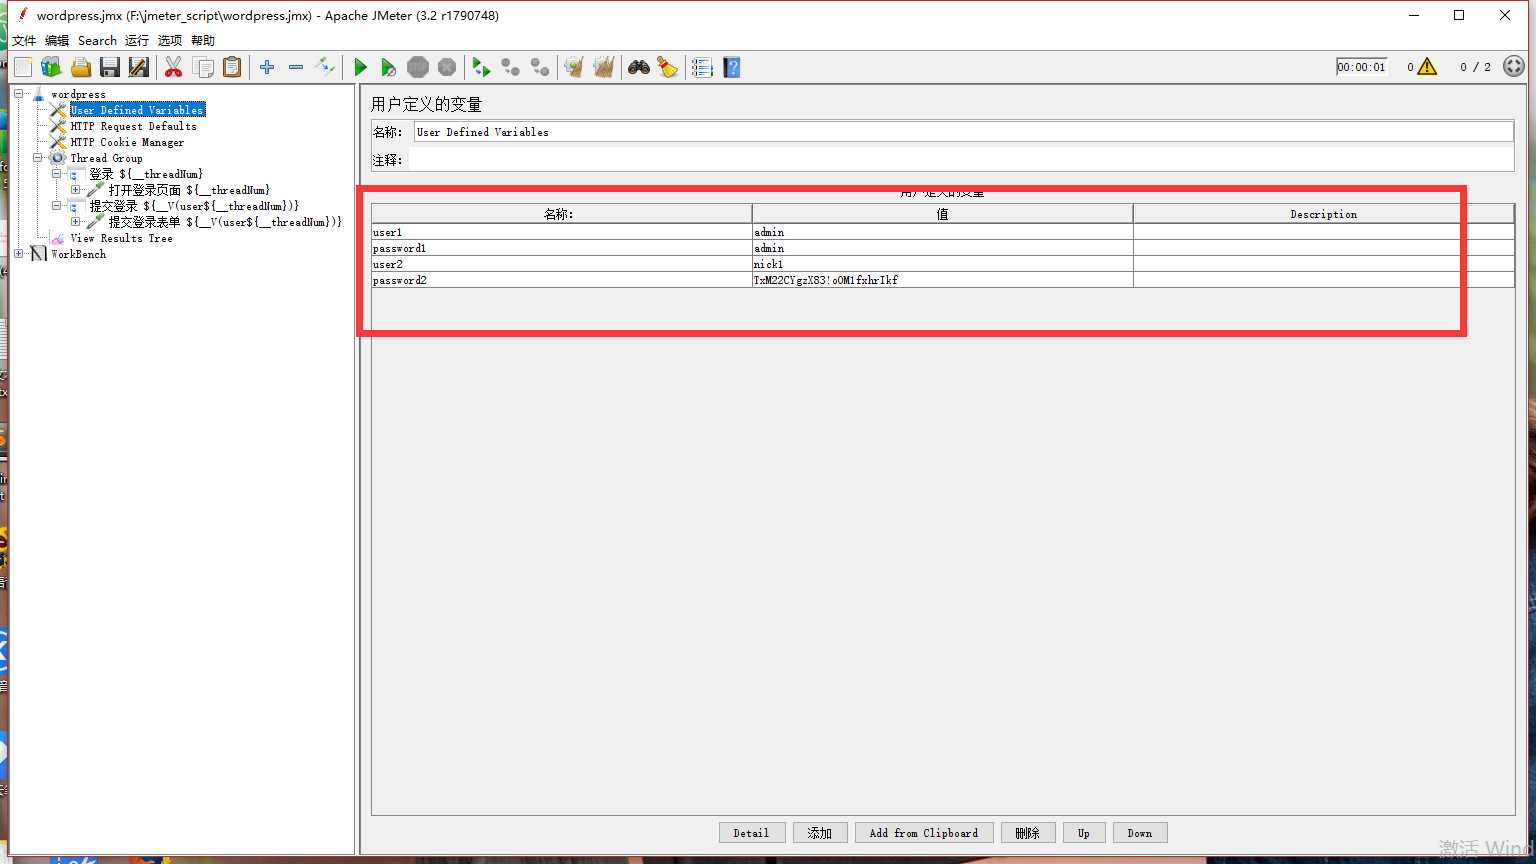Select HTTP Request Defaults in tree
The image size is (1536, 864).
pyautogui.click(x=134, y=126)
